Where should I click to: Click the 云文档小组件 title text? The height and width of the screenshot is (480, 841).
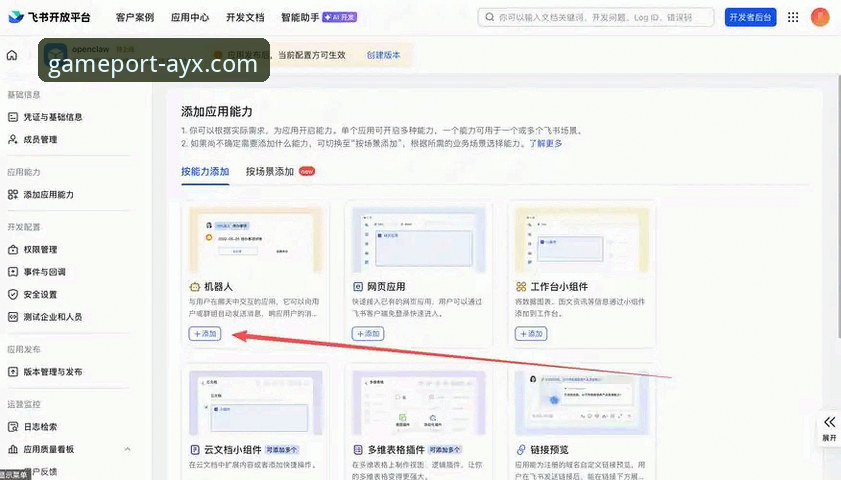tap(233, 449)
